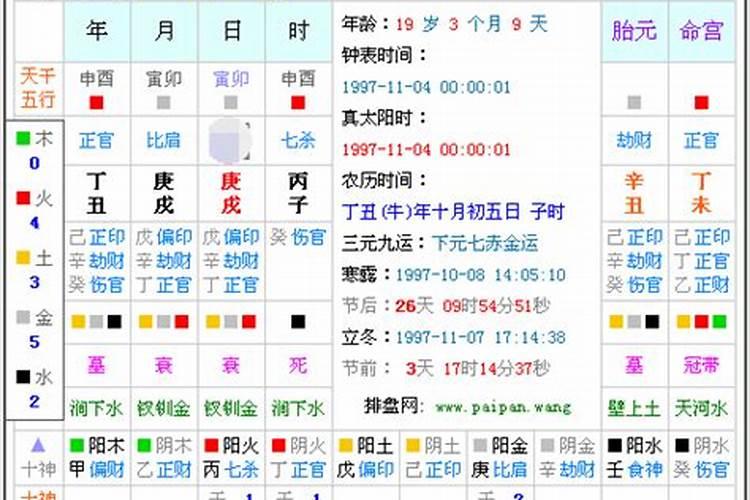Click the yellow square beside 阳土
This screenshot has height=500, width=750.
(345, 445)
